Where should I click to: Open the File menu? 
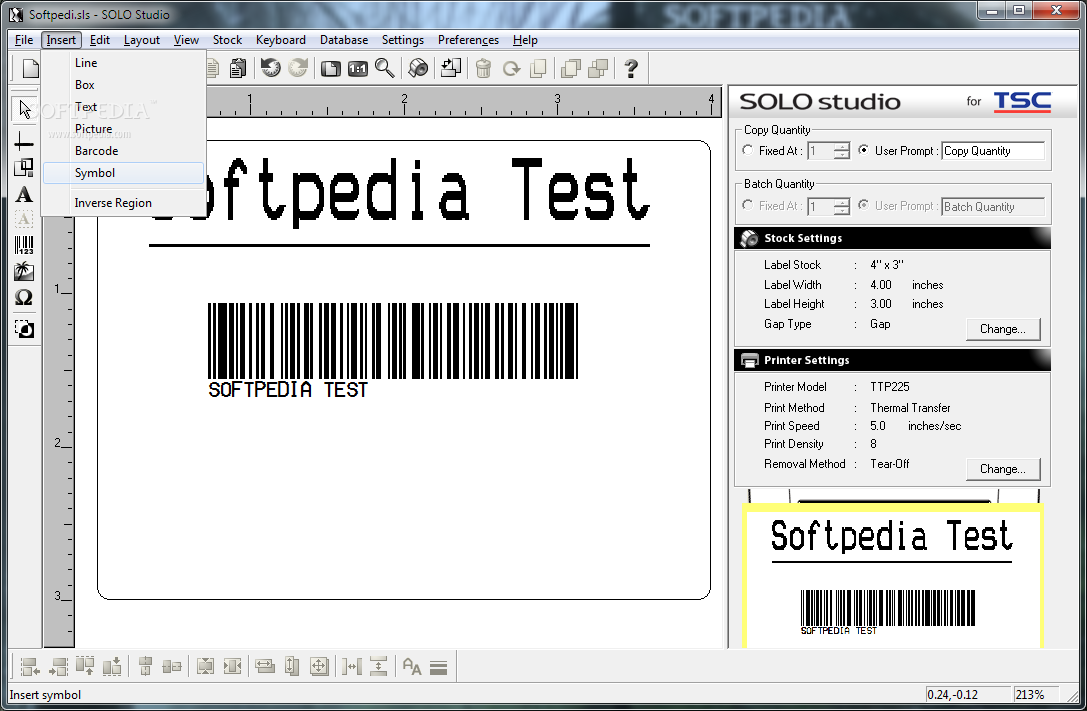pos(24,40)
